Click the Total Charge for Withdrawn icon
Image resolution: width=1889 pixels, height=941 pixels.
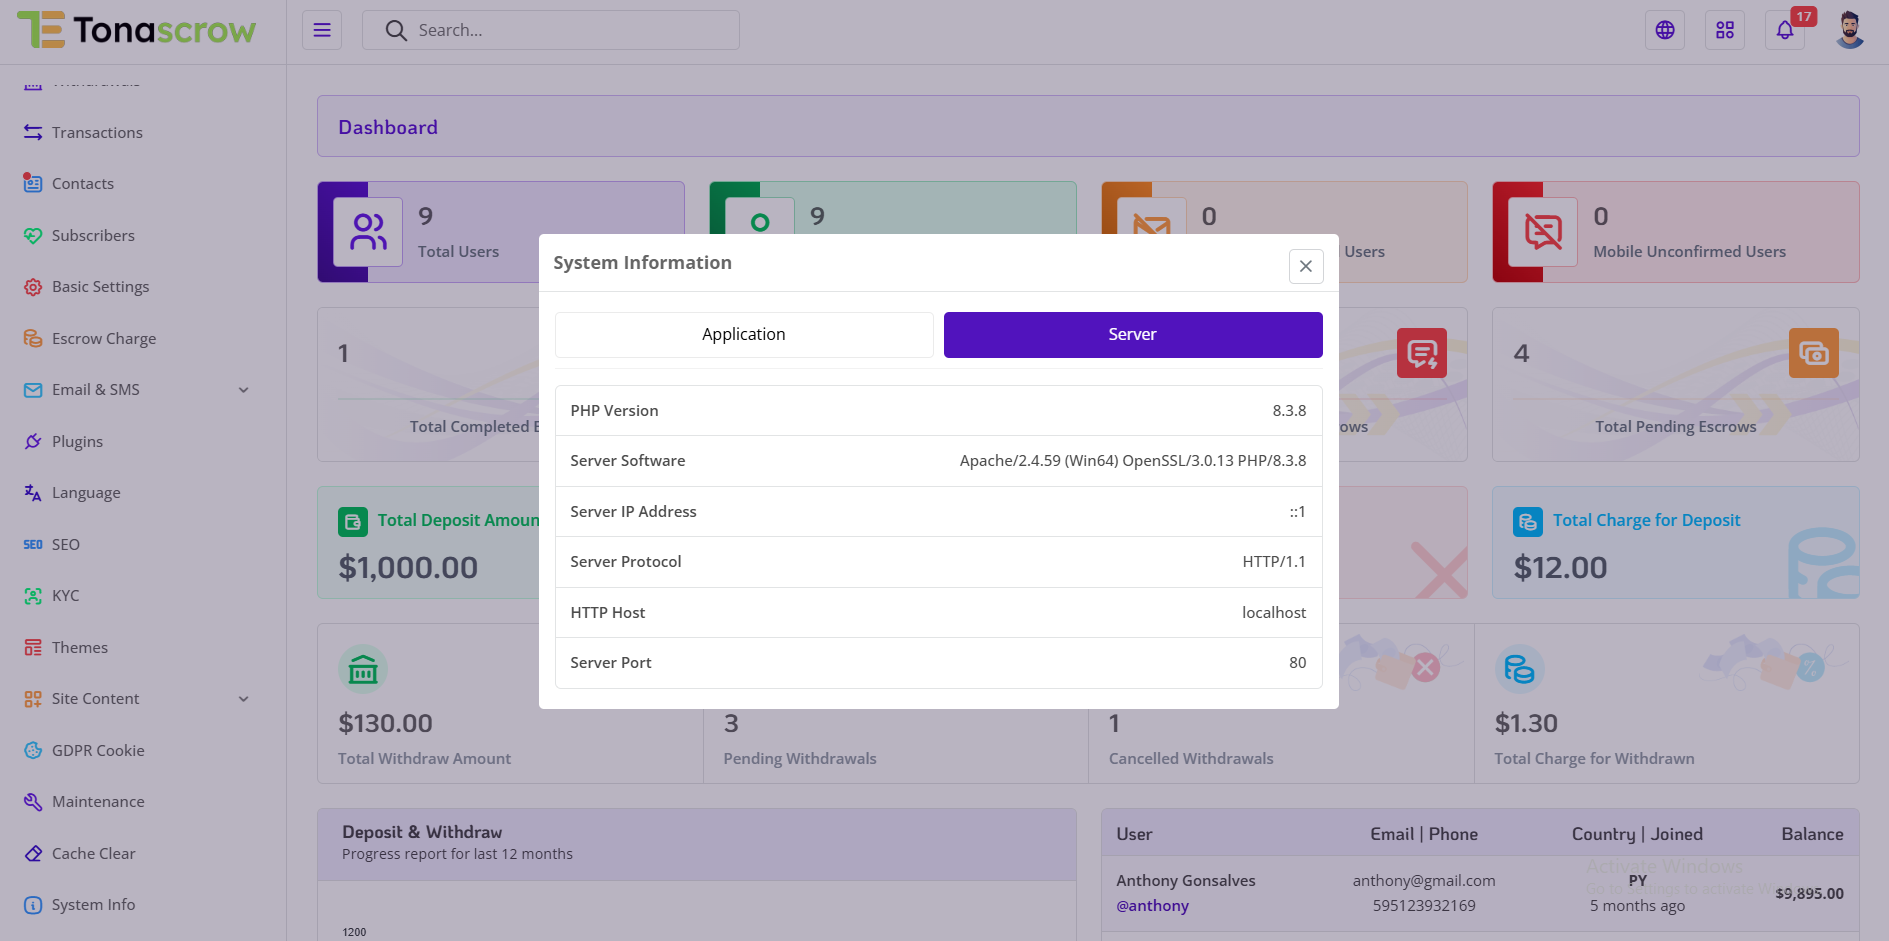(1519, 669)
